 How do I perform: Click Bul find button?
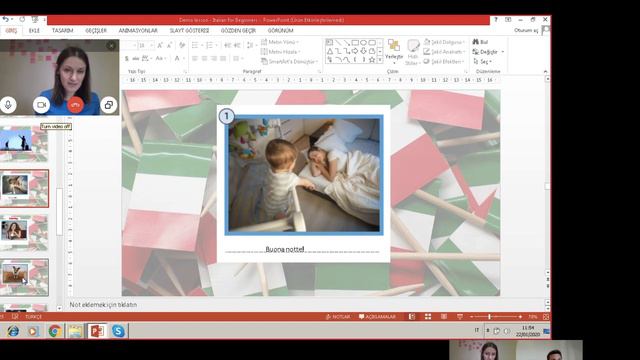[x=480, y=42]
